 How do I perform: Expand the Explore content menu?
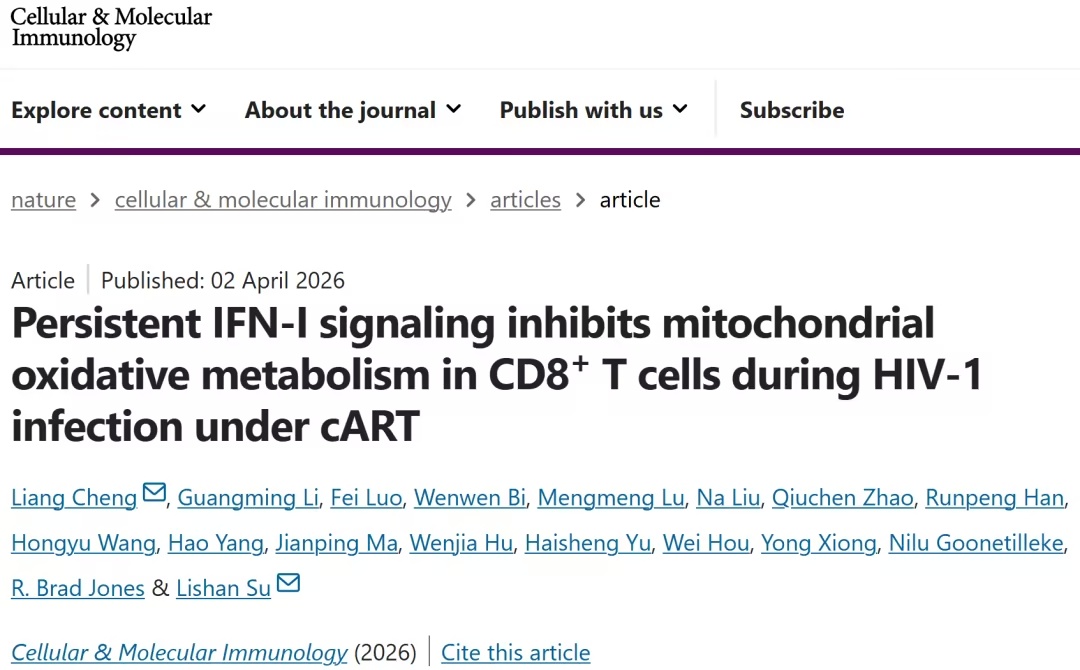point(108,110)
